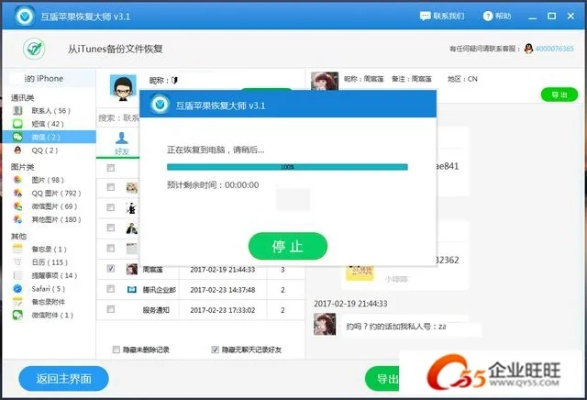Select 备忘录附件 category
Viewport: 587px width, 400px height.
(x=48, y=302)
